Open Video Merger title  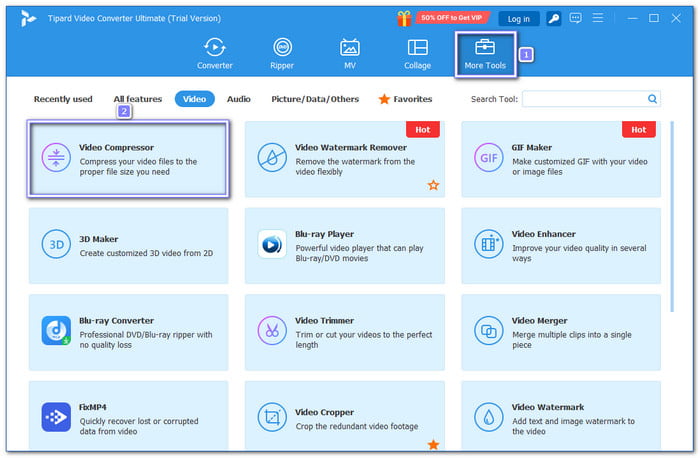(x=540, y=321)
